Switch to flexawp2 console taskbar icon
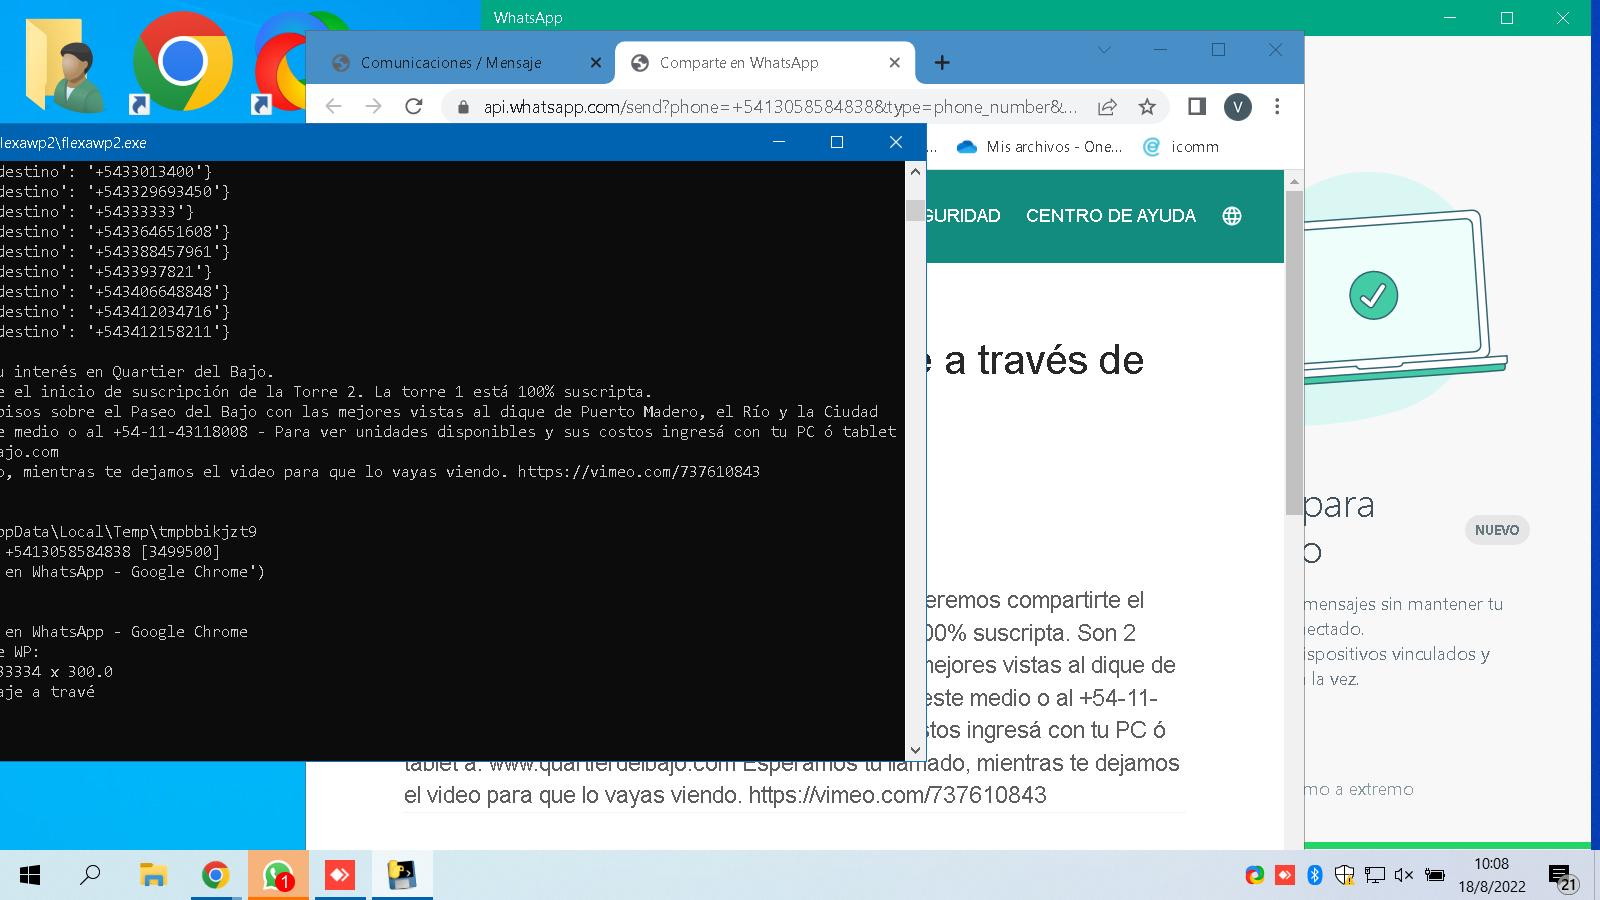 [x=402, y=876]
